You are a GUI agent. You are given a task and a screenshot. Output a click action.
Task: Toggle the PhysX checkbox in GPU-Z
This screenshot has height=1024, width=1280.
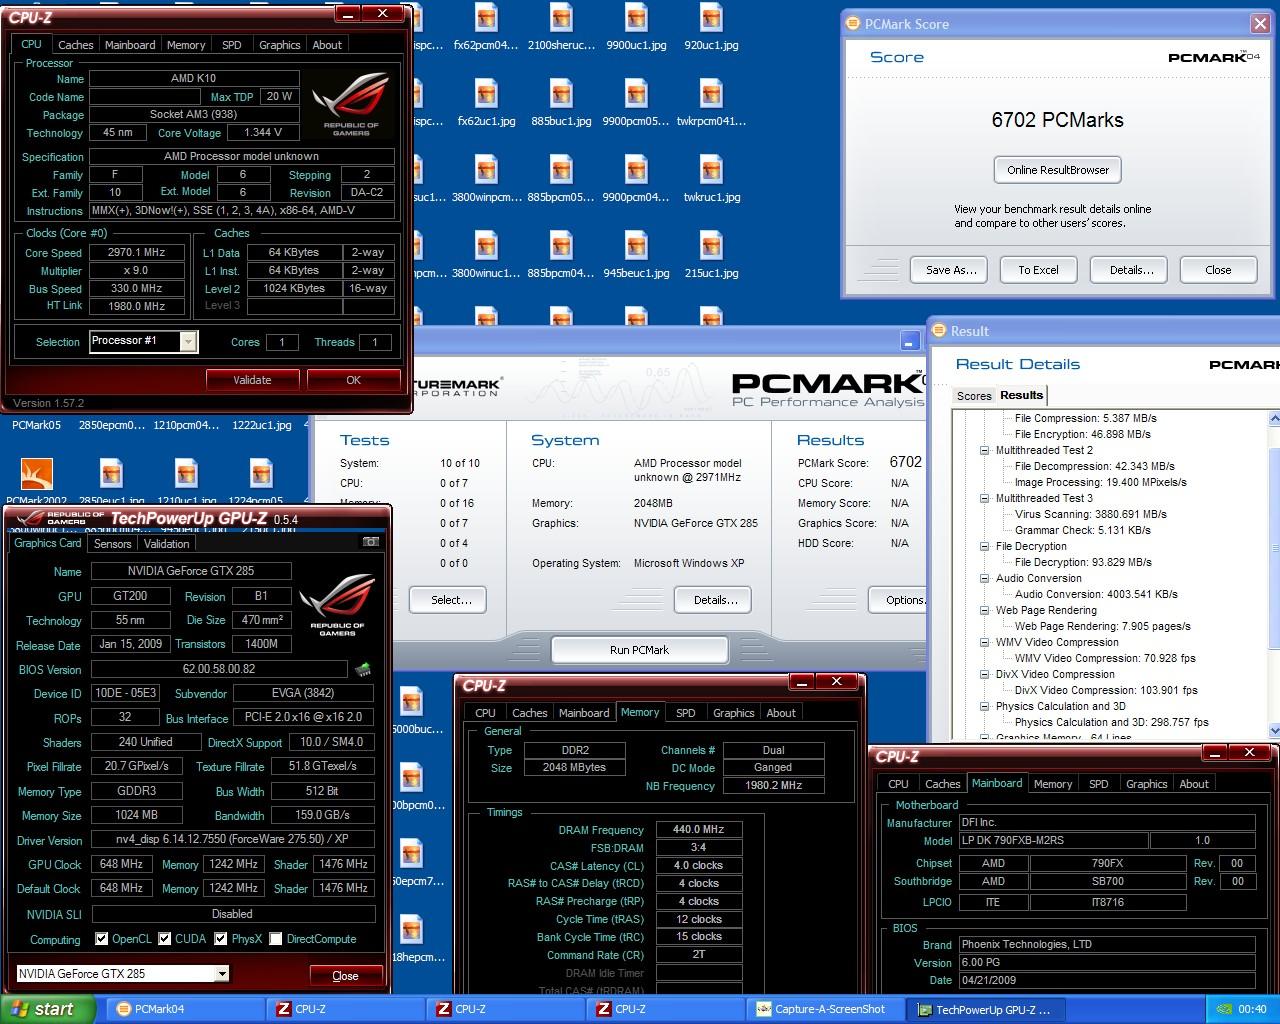(x=220, y=939)
